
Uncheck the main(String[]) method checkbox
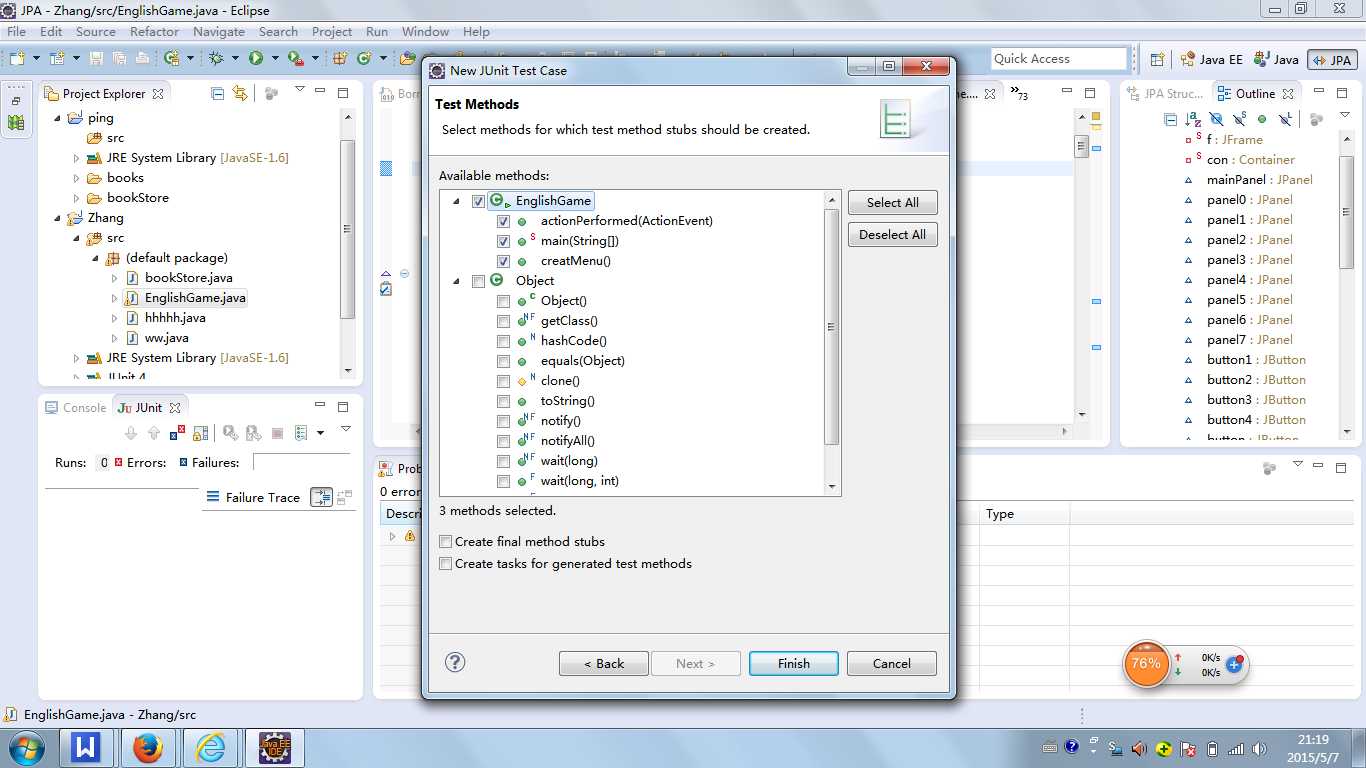(503, 241)
